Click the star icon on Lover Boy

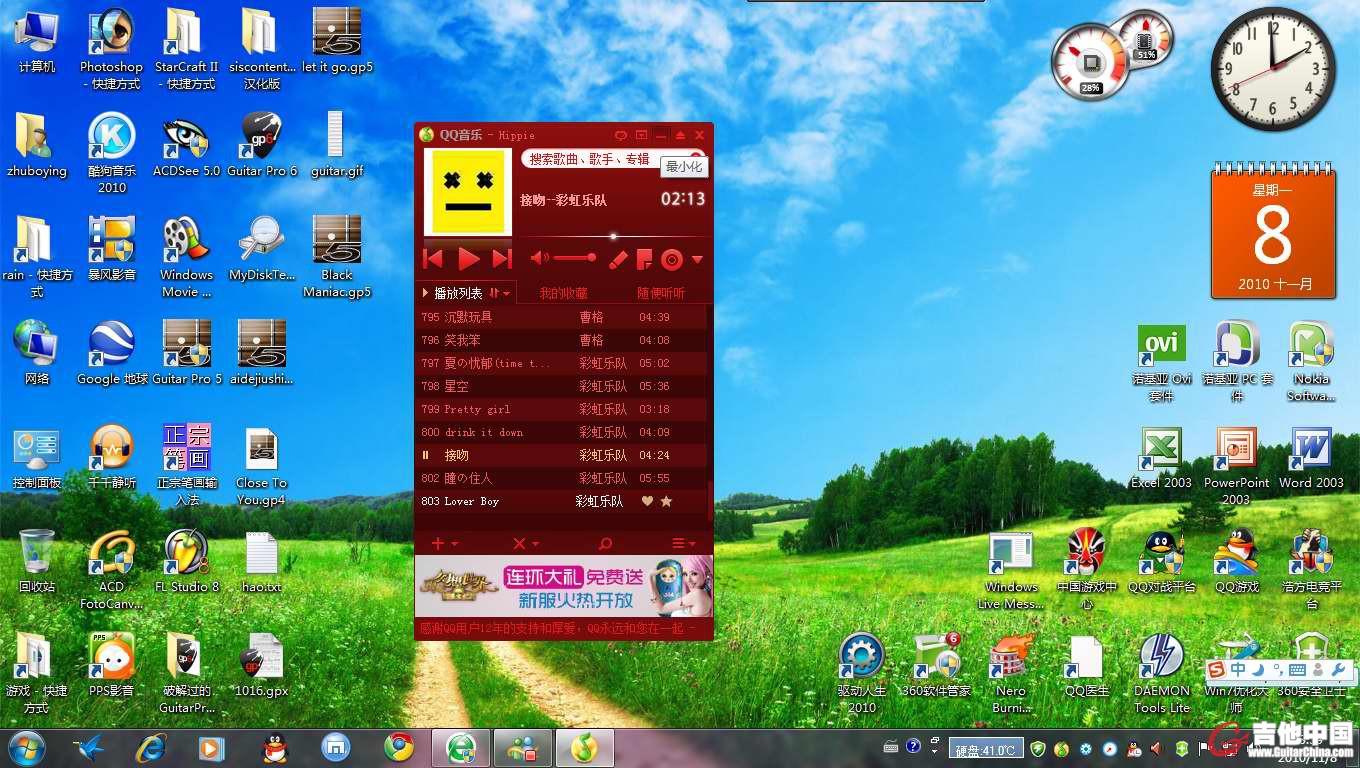pos(666,501)
